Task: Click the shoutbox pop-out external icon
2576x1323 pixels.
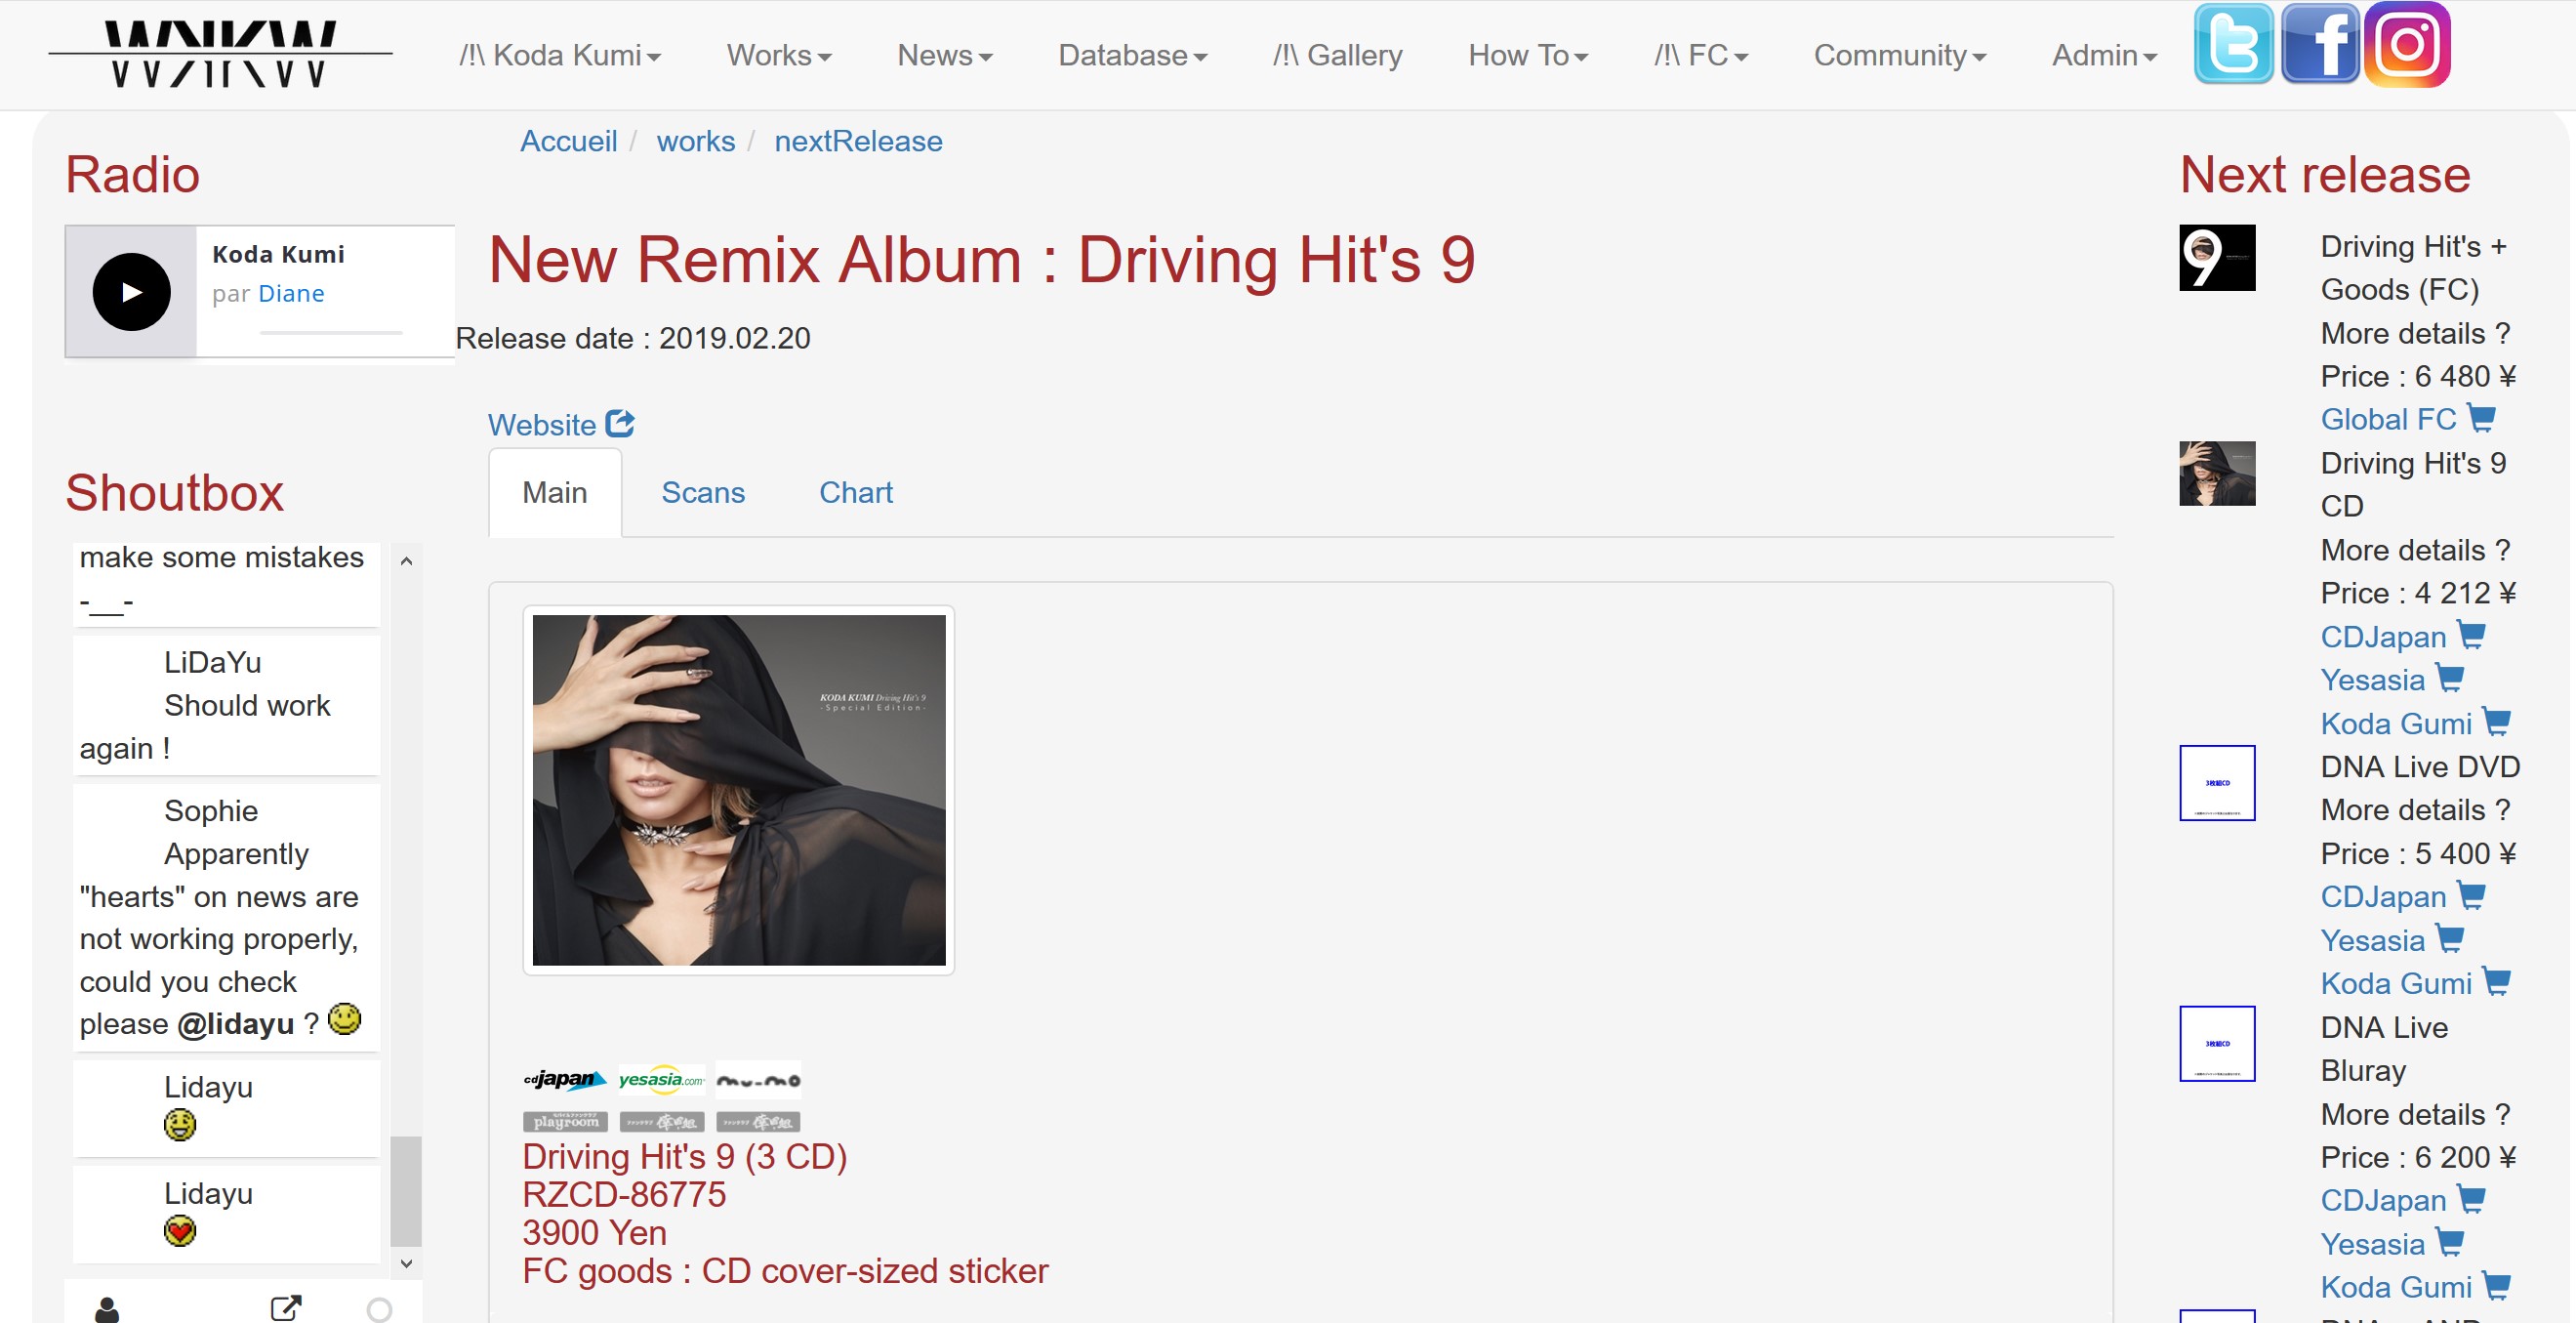Action: (x=286, y=1308)
